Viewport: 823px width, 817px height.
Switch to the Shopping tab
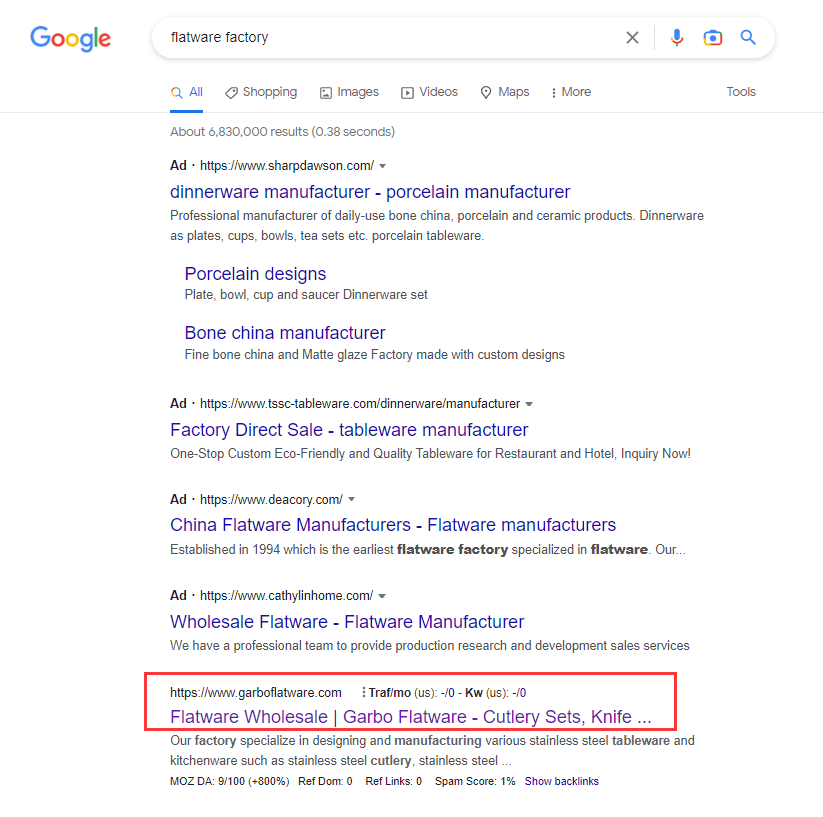[261, 92]
